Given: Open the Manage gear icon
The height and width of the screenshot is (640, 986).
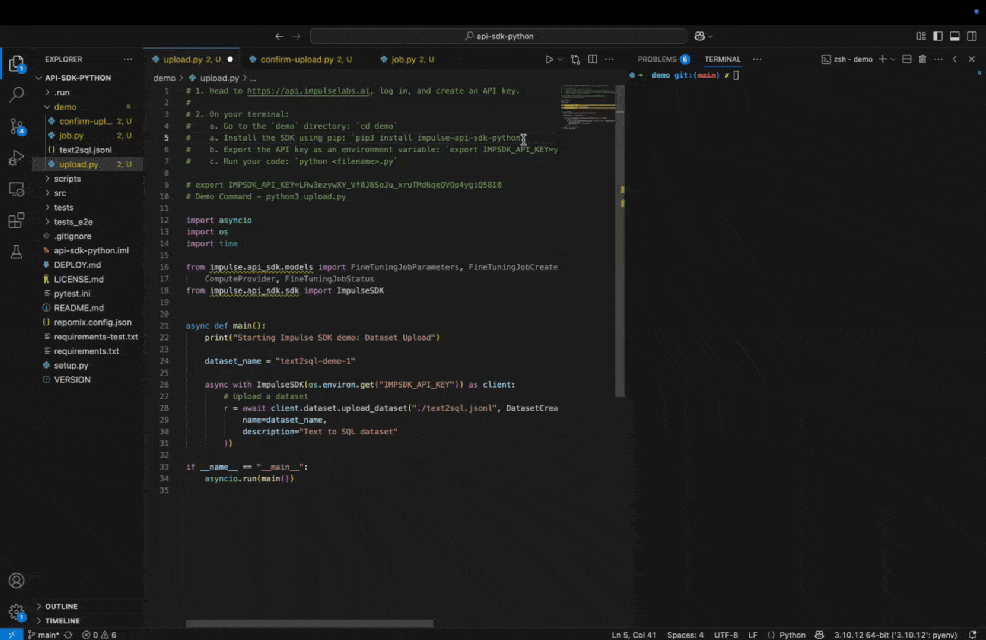Looking at the screenshot, I should click(16, 612).
